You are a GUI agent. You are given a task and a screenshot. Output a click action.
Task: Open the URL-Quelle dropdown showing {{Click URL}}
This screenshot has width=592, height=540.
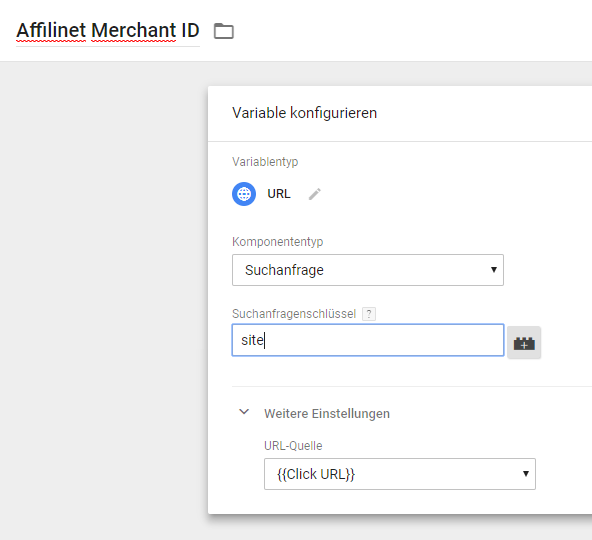[400, 474]
